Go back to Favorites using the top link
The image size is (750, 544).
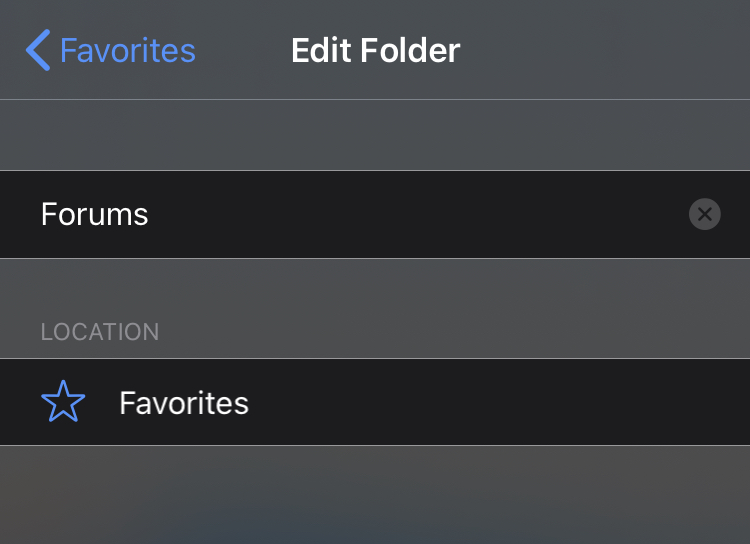(x=111, y=50)
